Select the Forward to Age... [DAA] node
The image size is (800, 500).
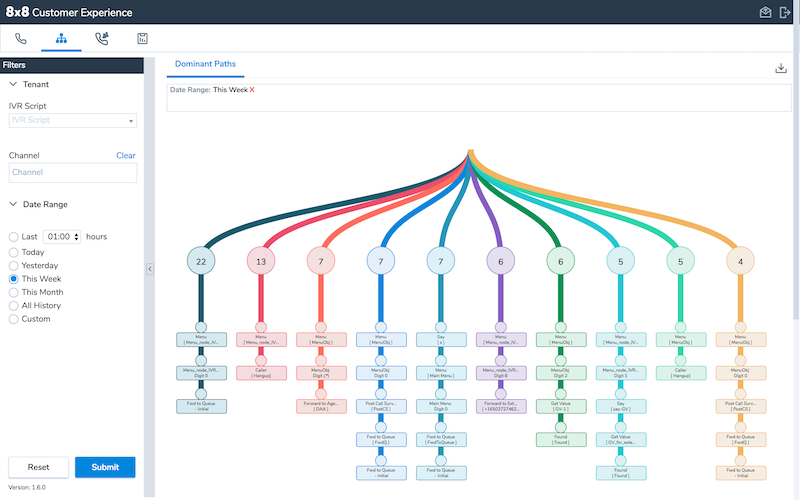pos(321,406)
